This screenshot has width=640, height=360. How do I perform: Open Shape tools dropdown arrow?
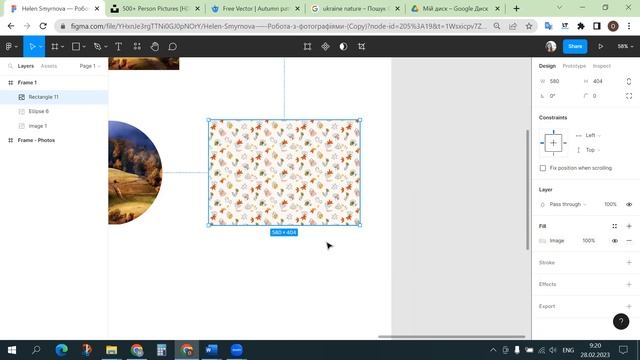84,47
